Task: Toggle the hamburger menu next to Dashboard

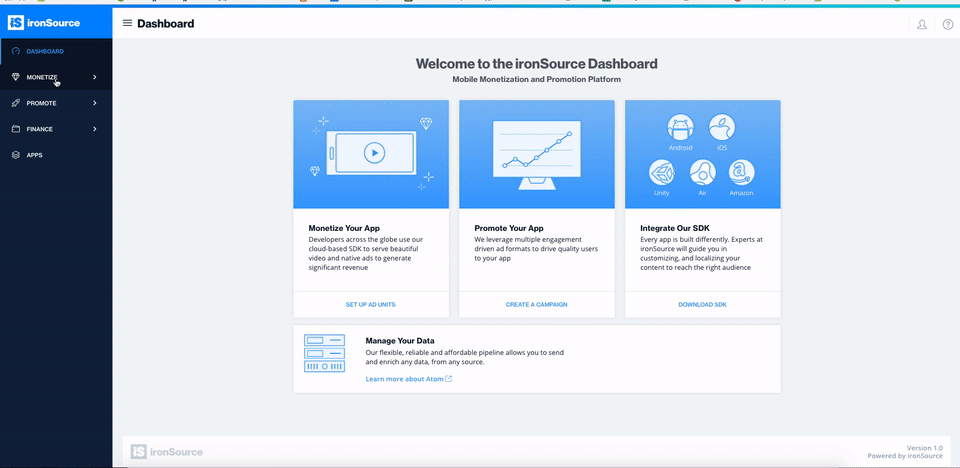Action: [127, 23]
